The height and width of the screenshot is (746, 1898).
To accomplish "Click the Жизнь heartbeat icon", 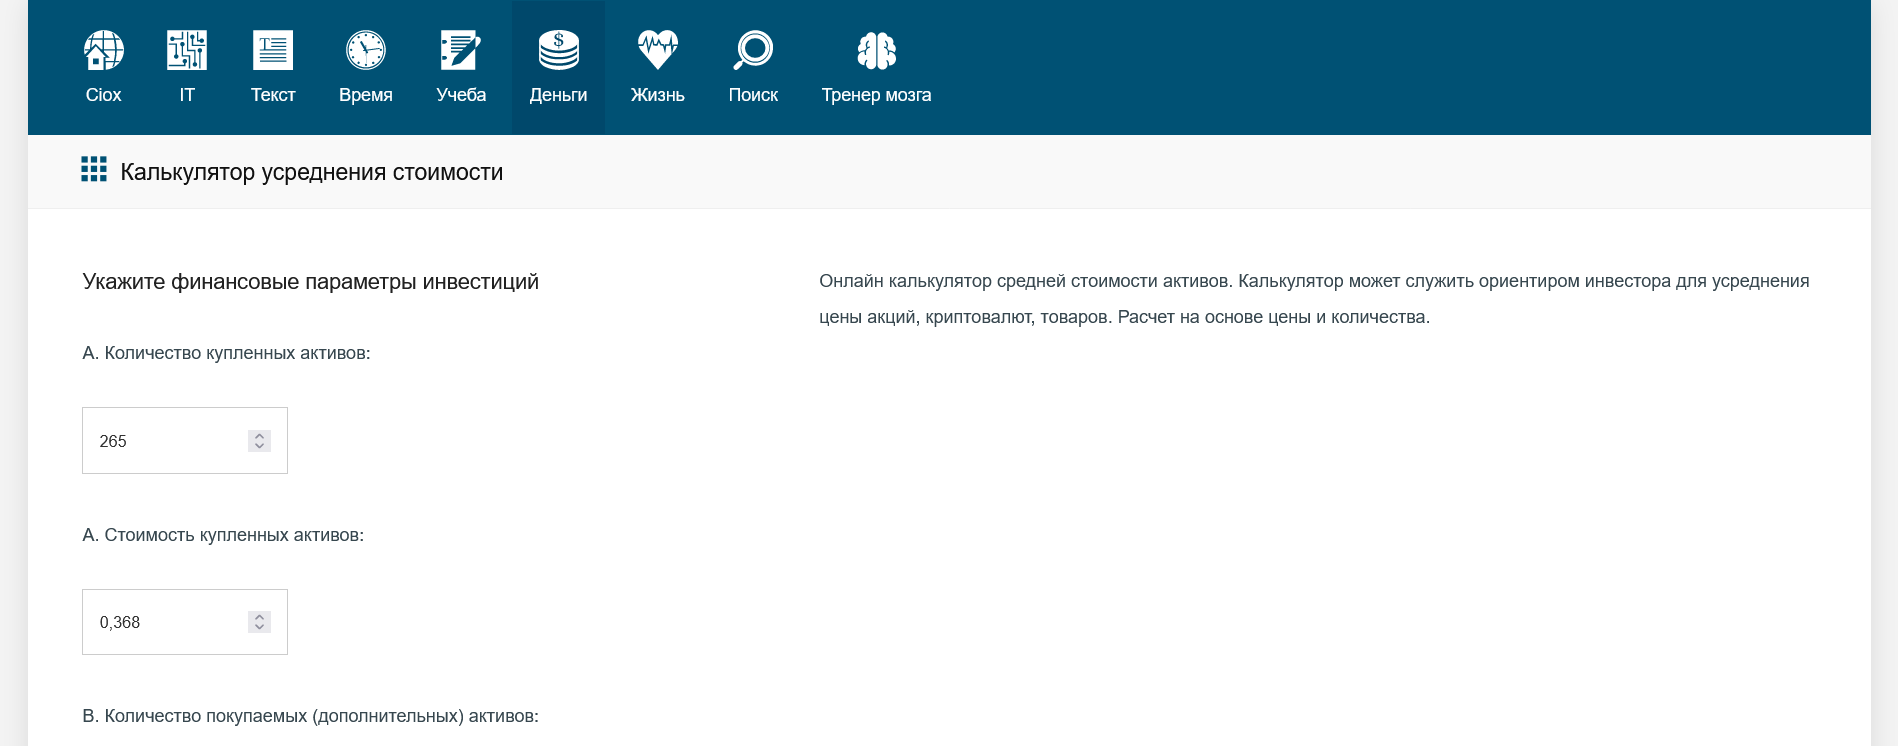I will point(657,50).
